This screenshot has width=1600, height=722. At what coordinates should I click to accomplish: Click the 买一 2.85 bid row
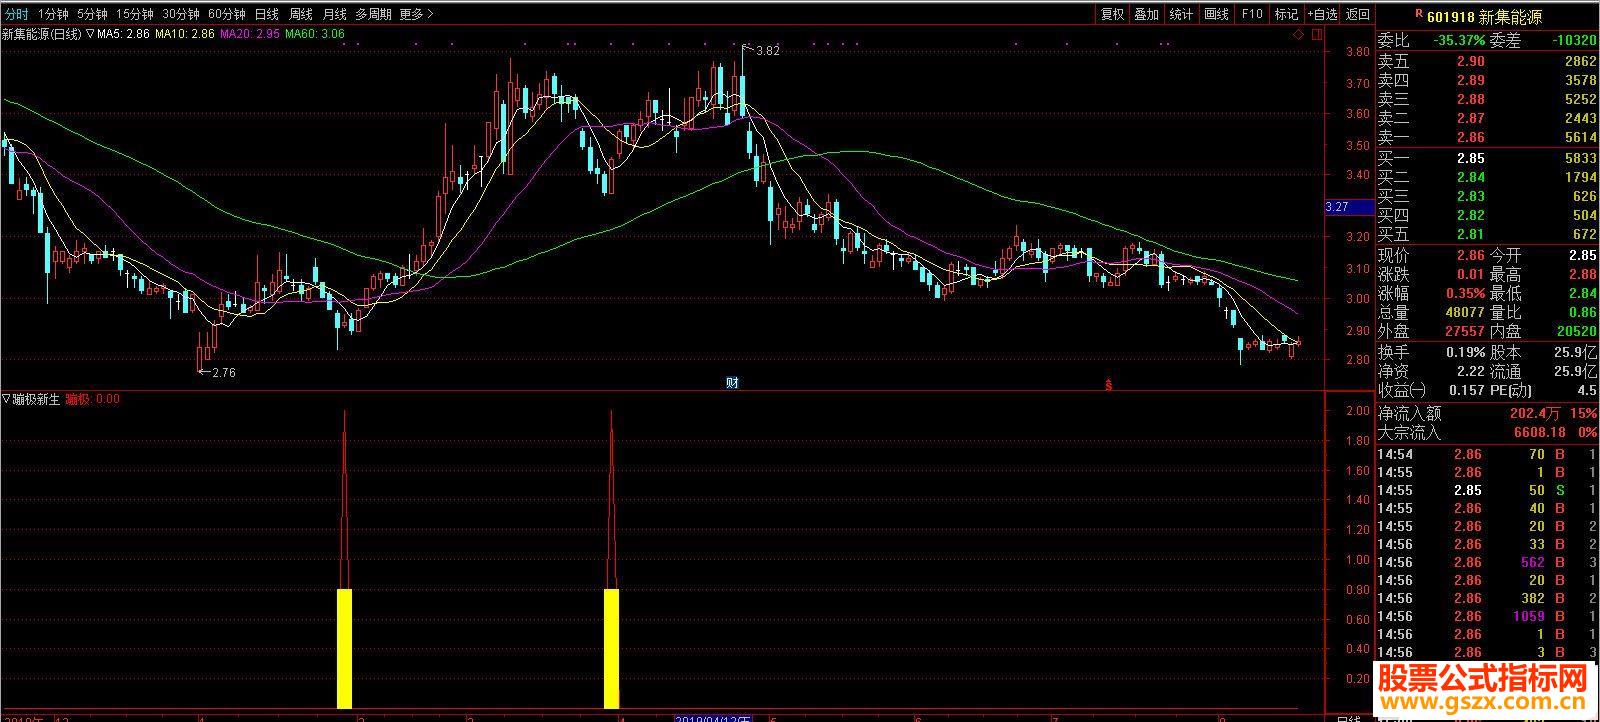pos(1487,158)
